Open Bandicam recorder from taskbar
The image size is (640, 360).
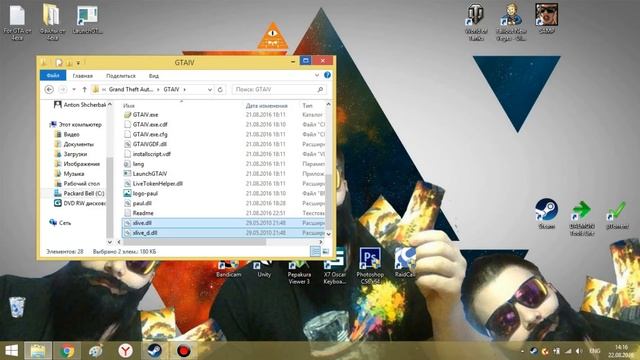click(184, 351)
